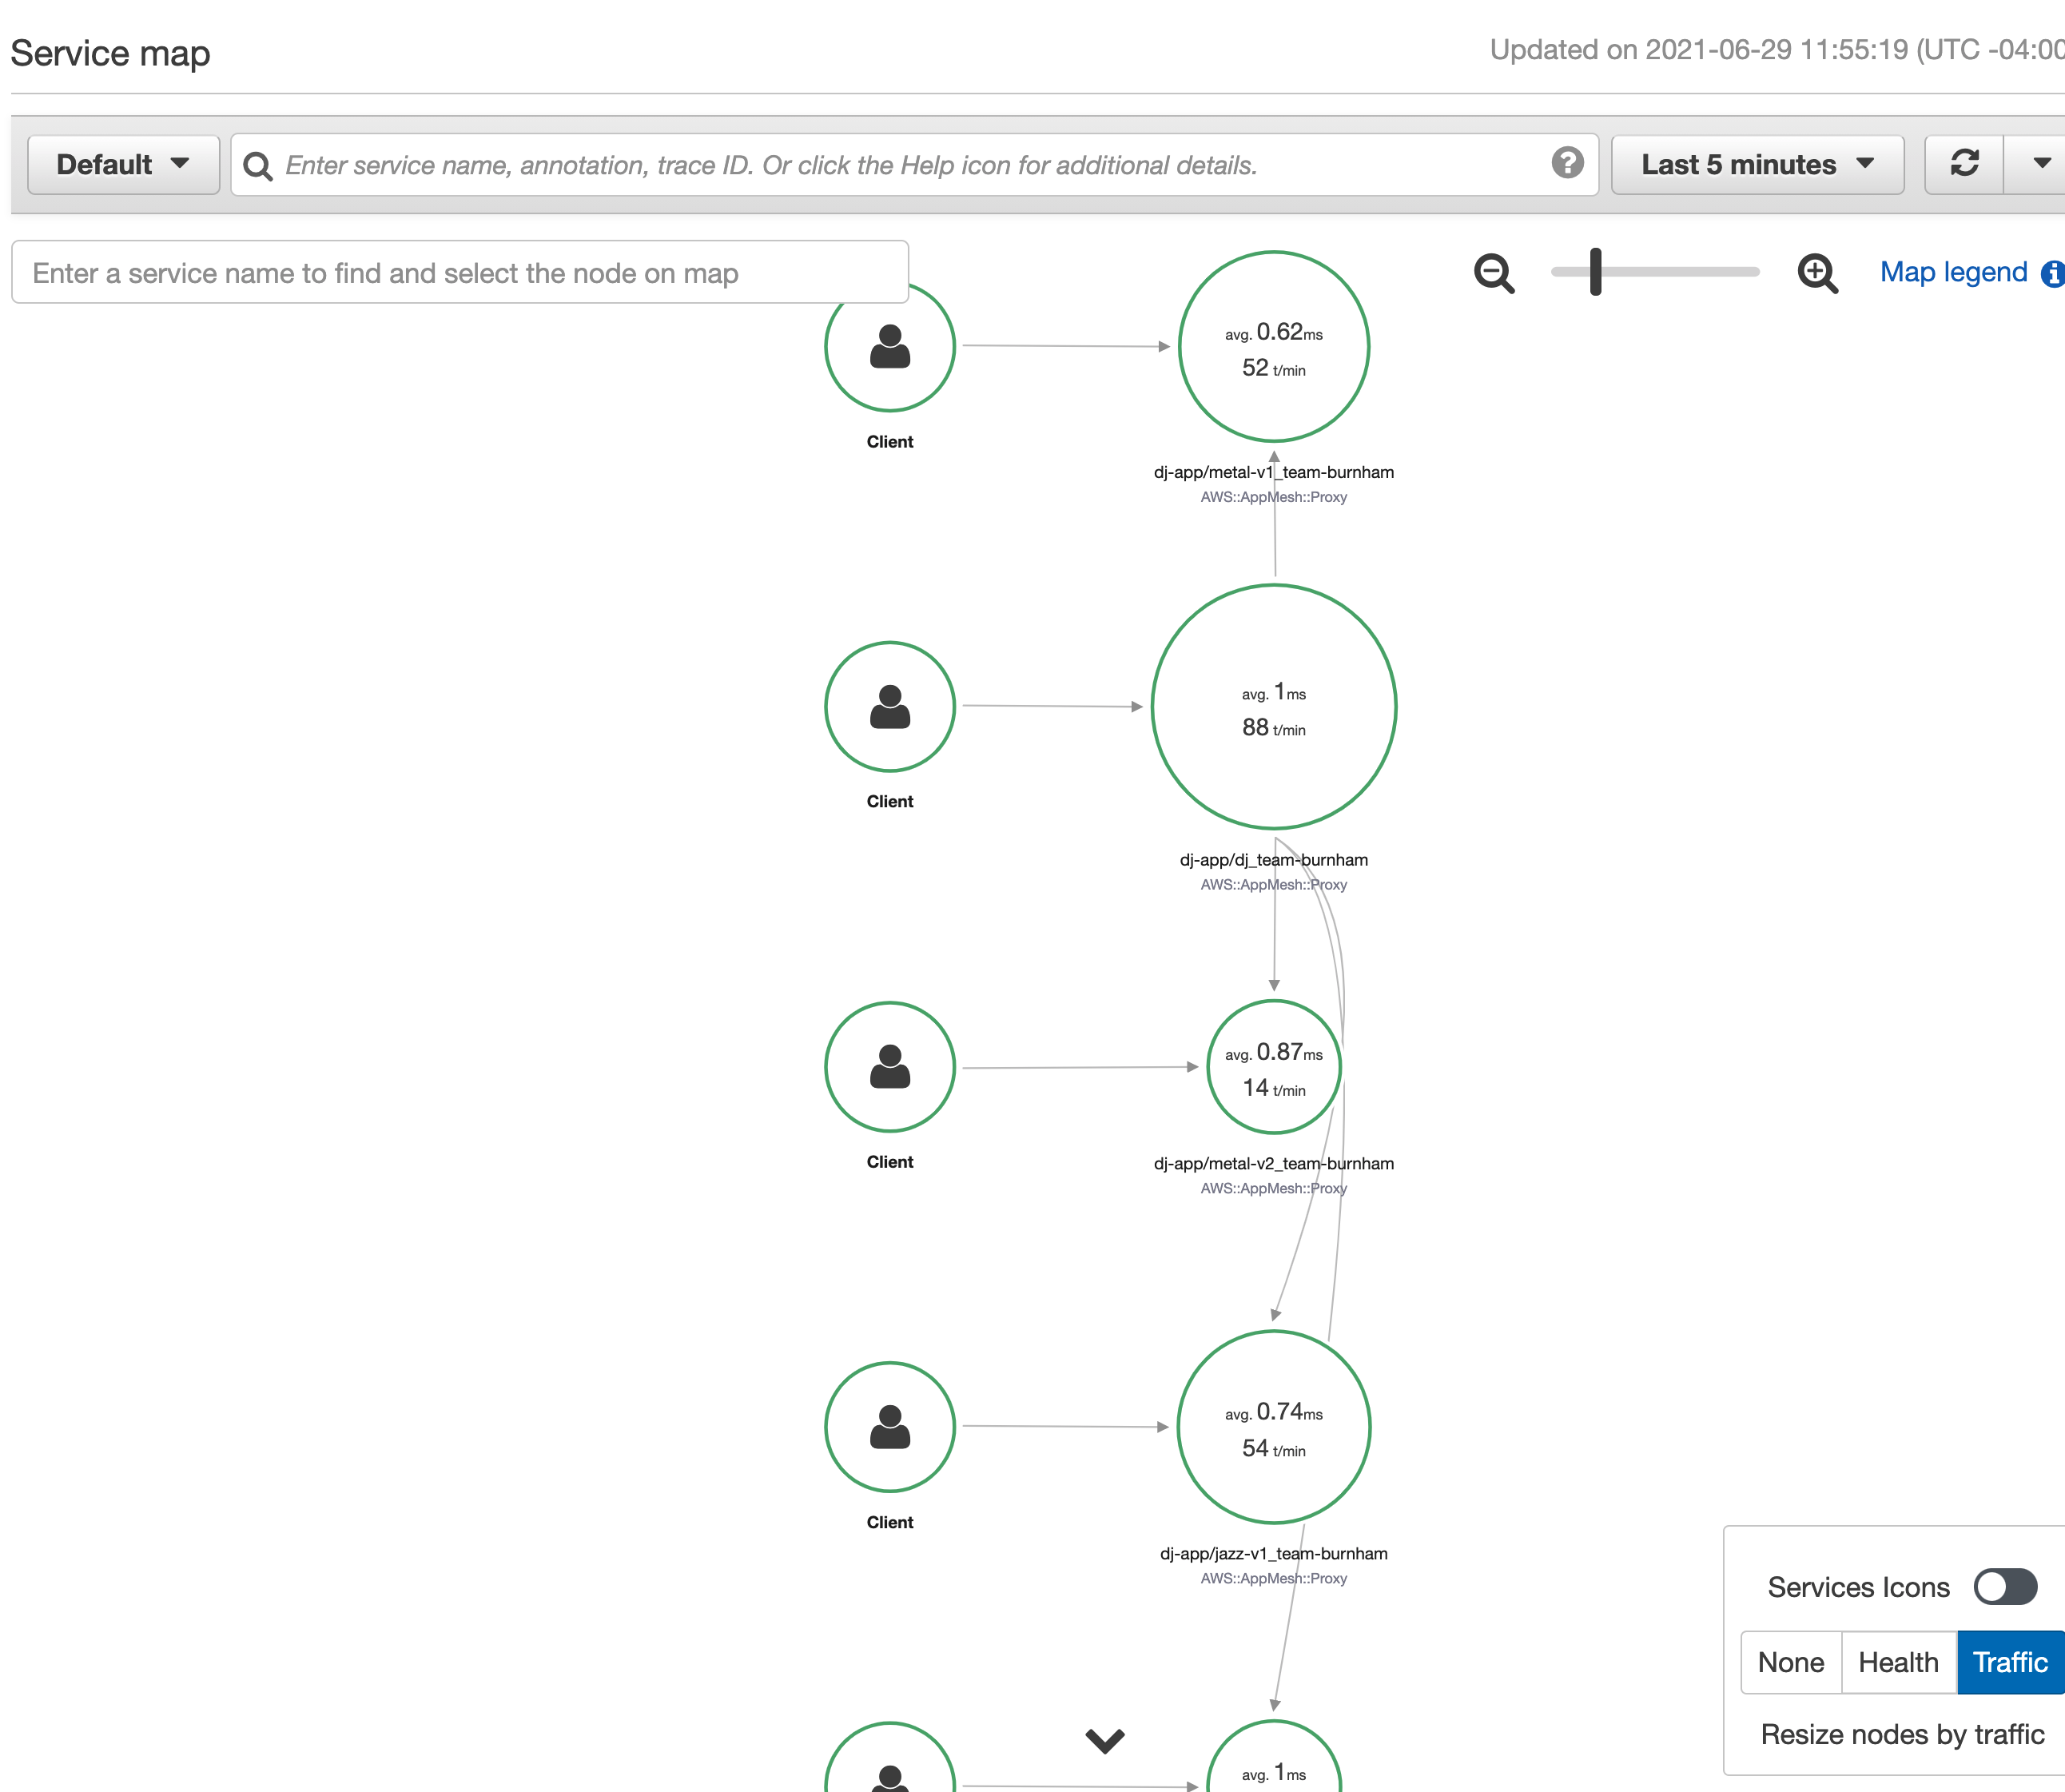Select the Traffic node display tab
This screenshot has height=1792, width=2065.
(x=2010, y=1662)
